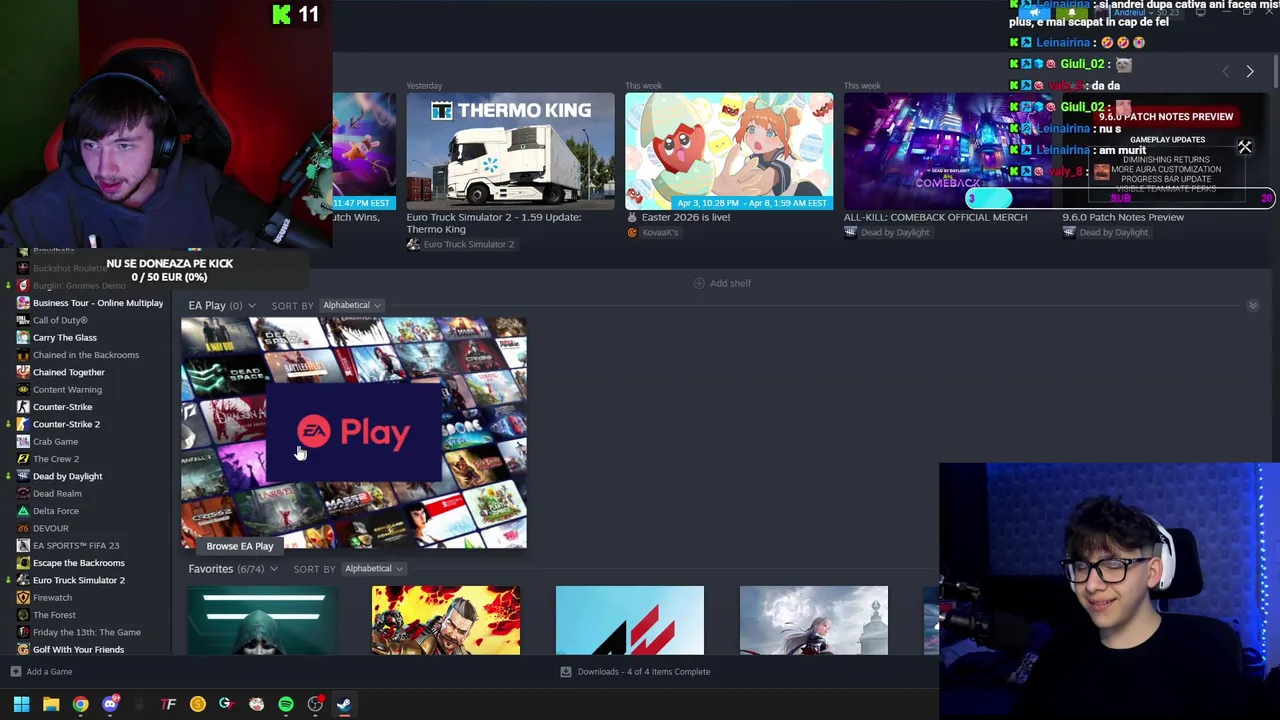This screenshot has height=720, width=1280.
Task: Click the Crab Game icon
Action: pos(23,441)
